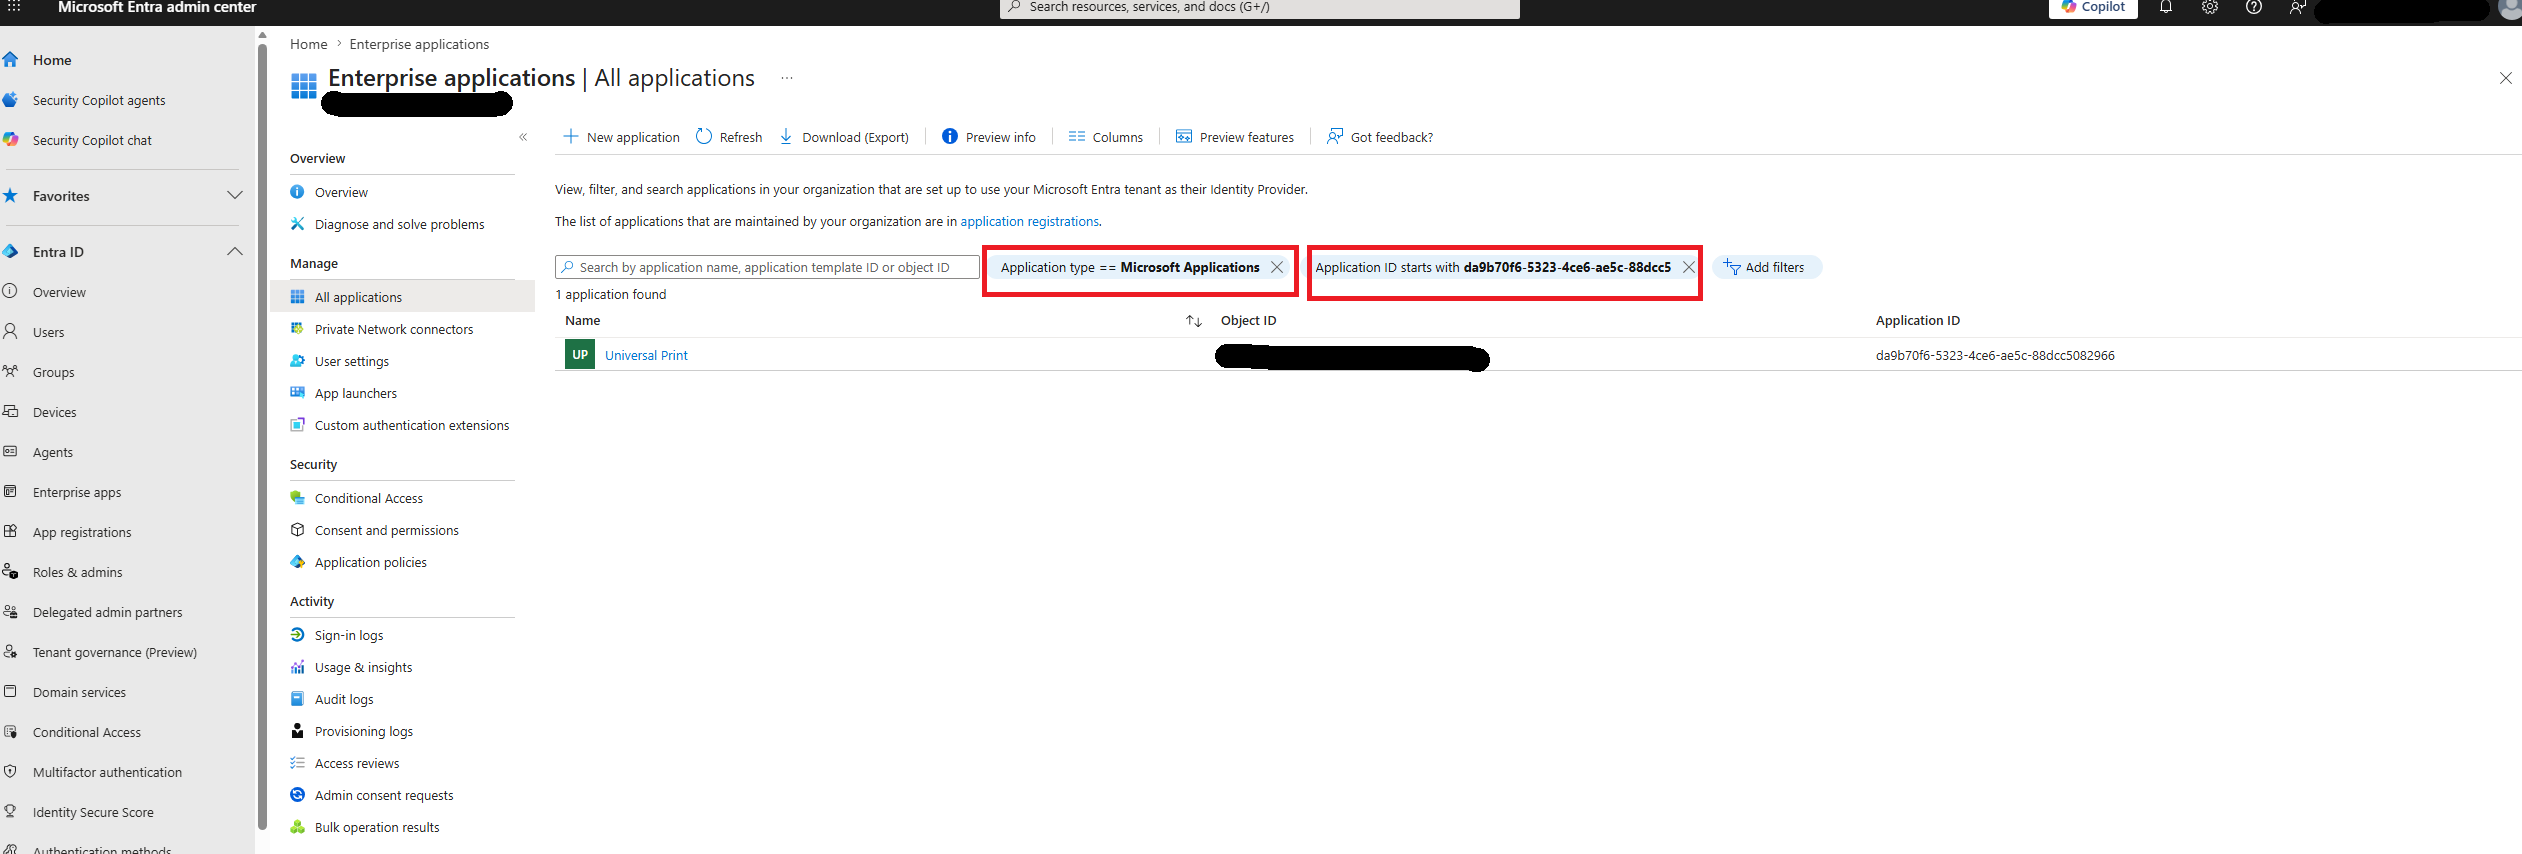The height and width of the screenshot is (854, 2522).
Task: Sort by the Name column arrows
Action: pos(1193,321)
